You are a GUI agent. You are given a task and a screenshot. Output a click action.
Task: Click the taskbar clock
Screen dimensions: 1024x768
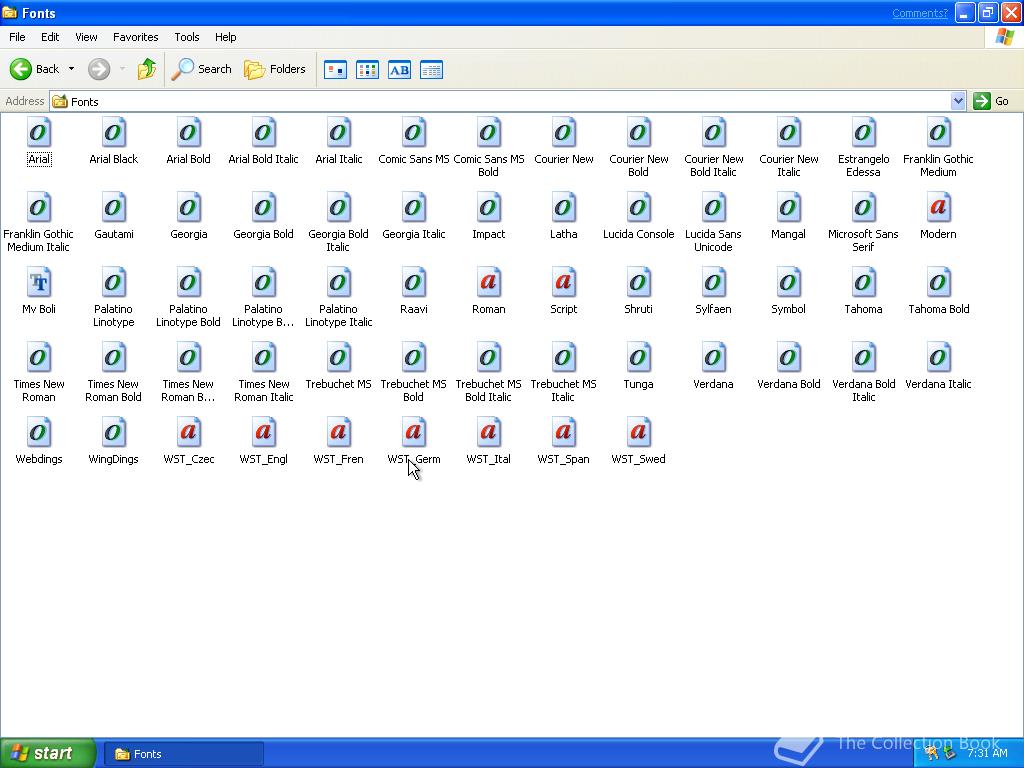click(x=987, y=754)
